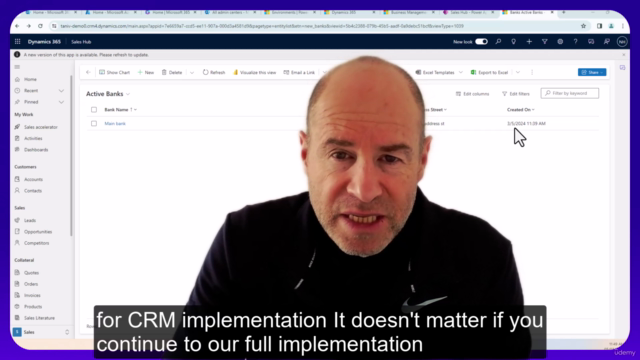Open the Dynamics 365 app launcher waffle

pos(17,42)
